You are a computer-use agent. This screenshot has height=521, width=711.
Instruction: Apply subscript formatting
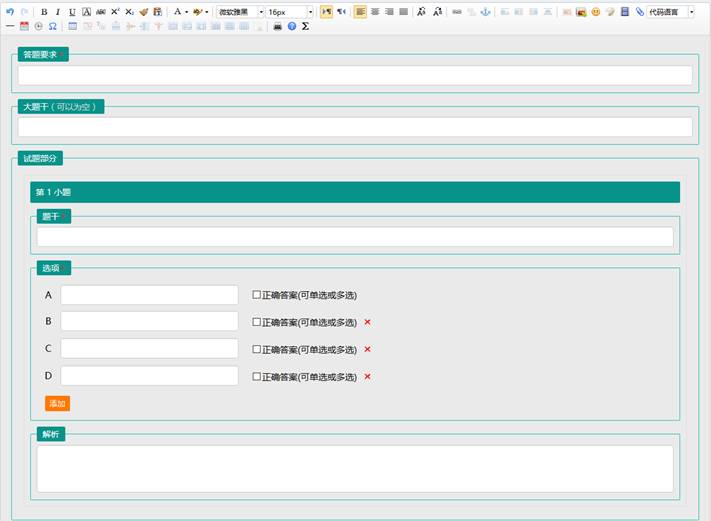coord(130,12)
